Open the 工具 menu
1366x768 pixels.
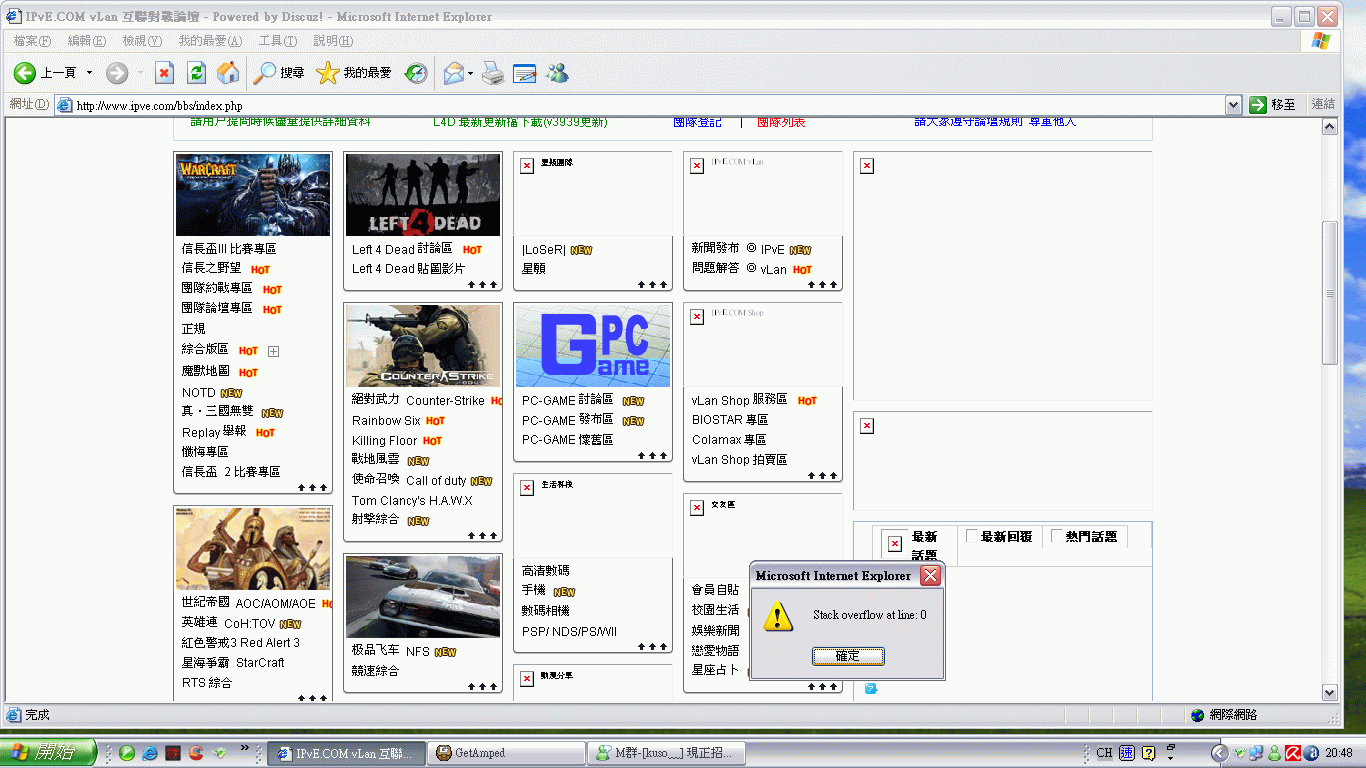click(x=277, y=41)
